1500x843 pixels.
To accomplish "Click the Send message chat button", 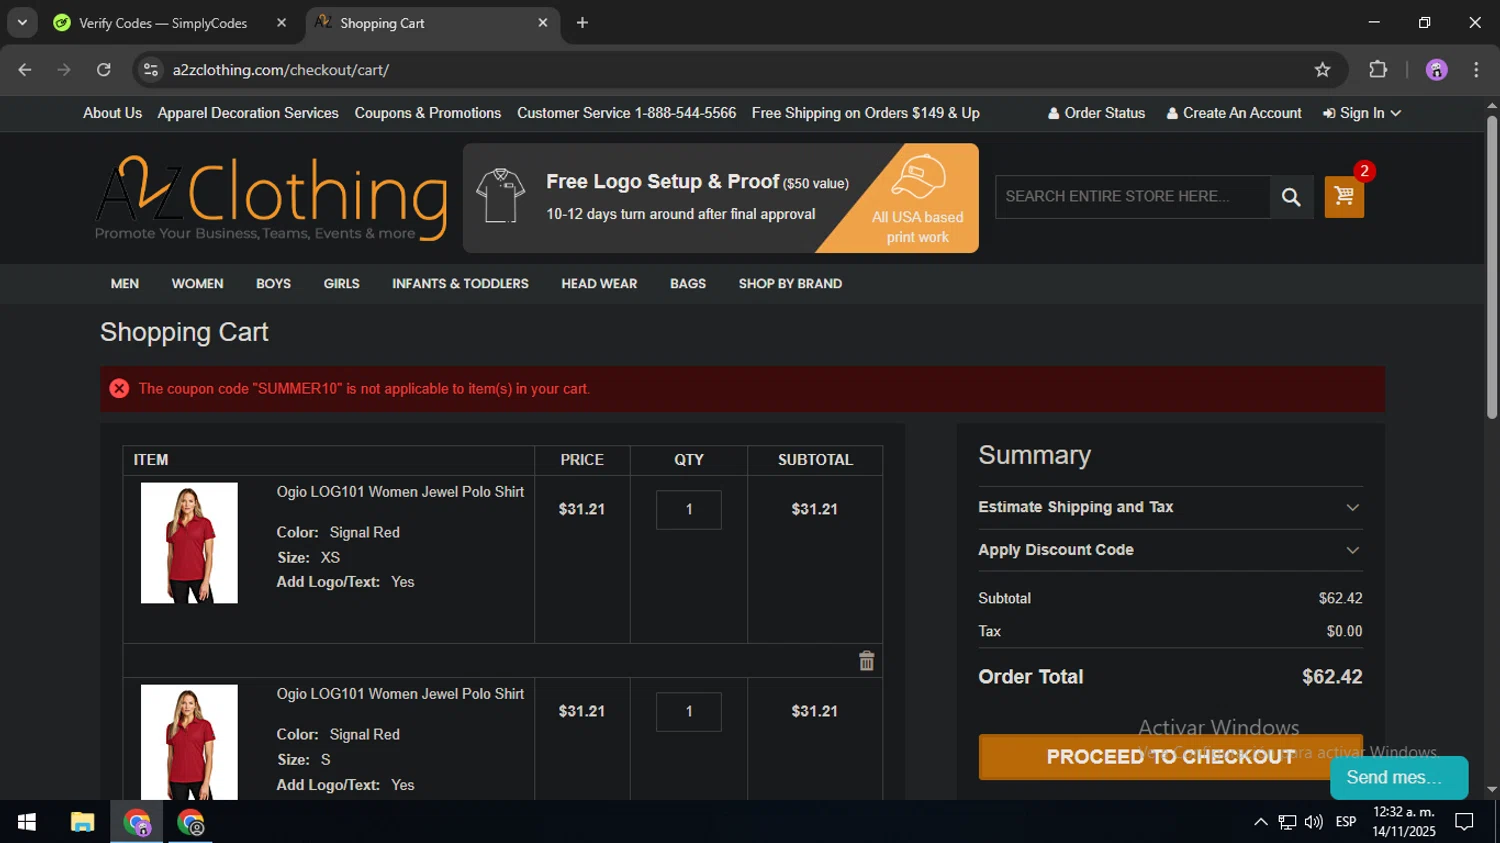I will (1399, 777).
